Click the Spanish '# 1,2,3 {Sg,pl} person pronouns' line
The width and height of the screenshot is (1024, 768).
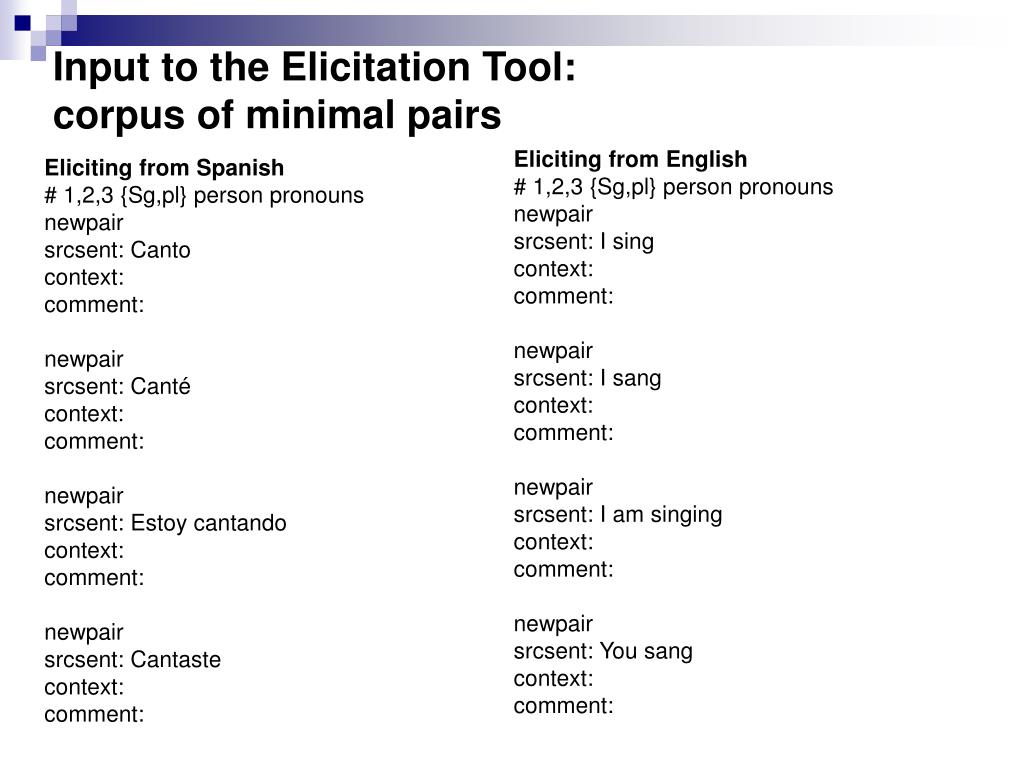[x=204, y=195]
